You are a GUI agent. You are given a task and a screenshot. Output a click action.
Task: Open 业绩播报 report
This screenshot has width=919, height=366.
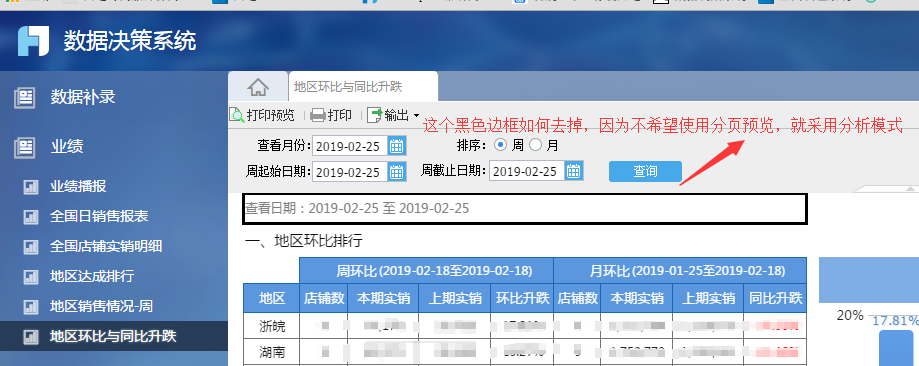pos(78,187)
